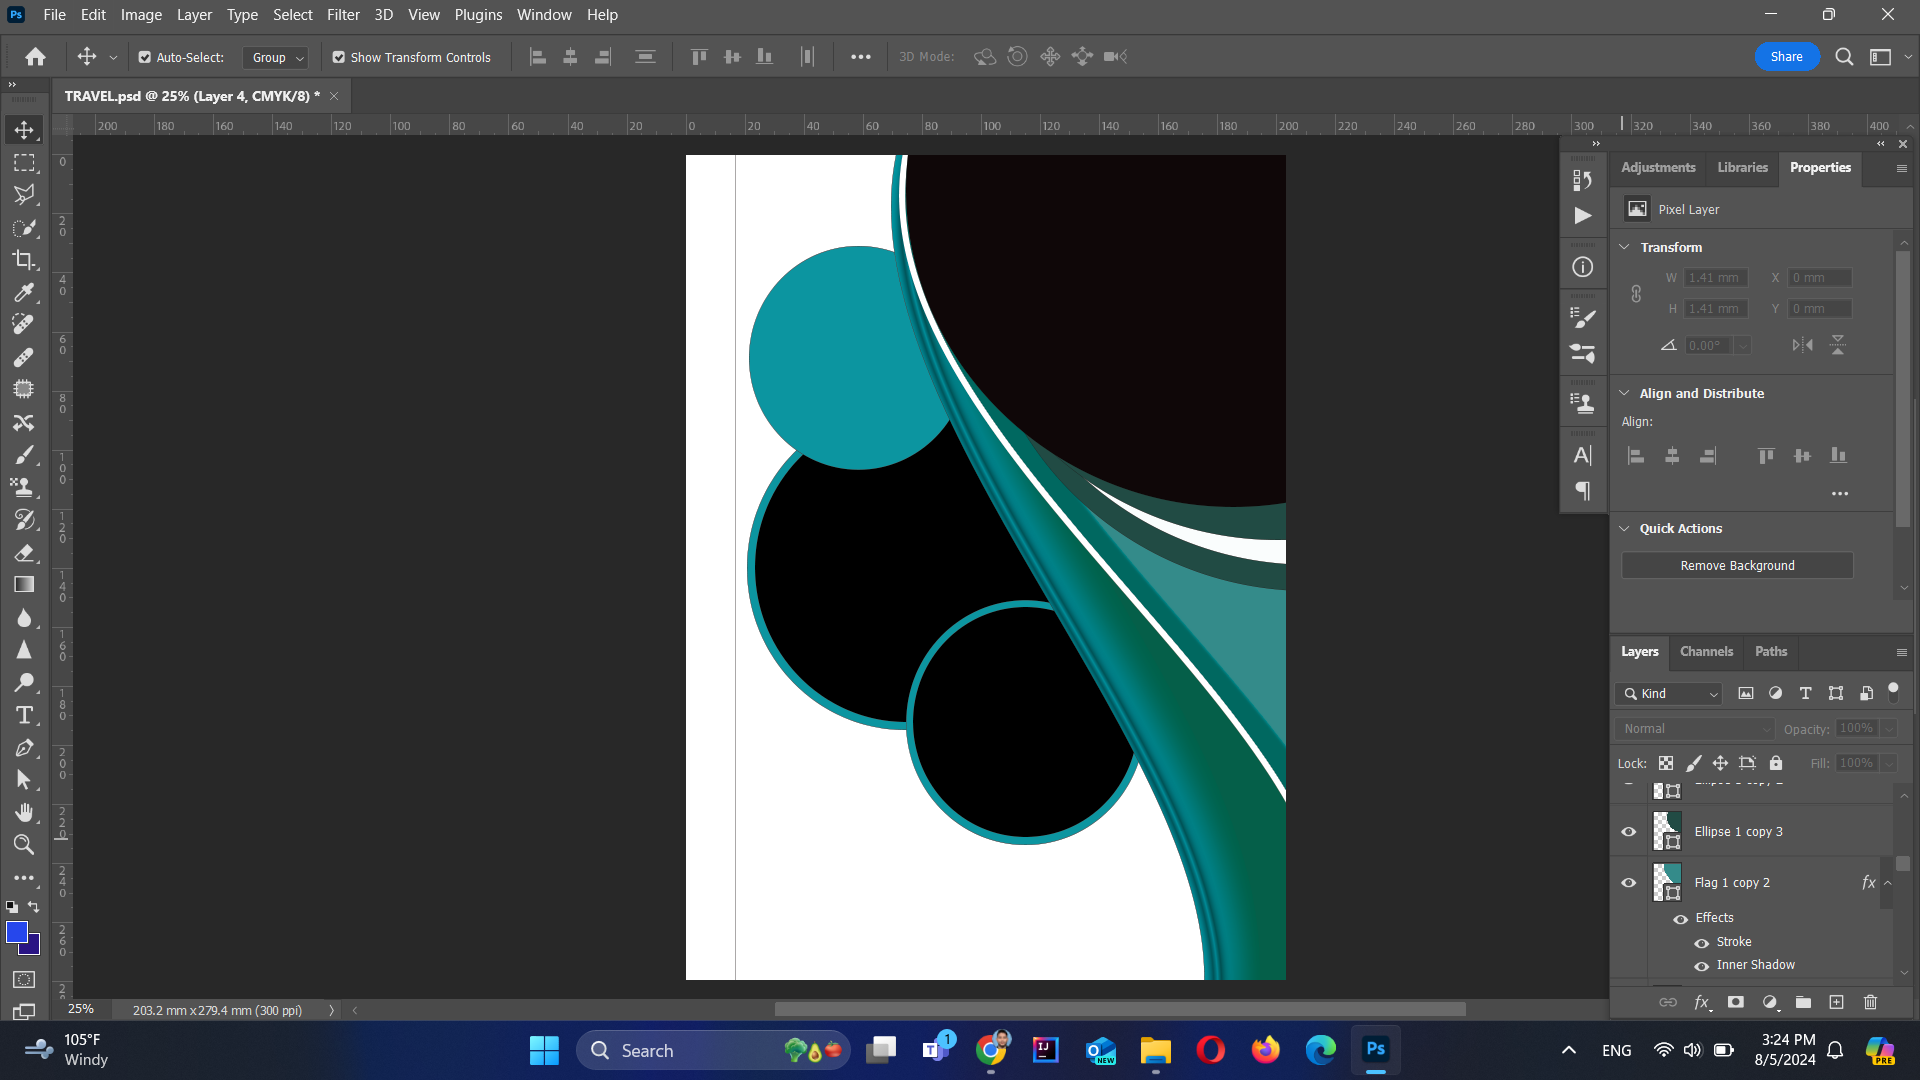Open the Character panel icon
The width and height of the screenshot is (1920, 1080).
1582,456
